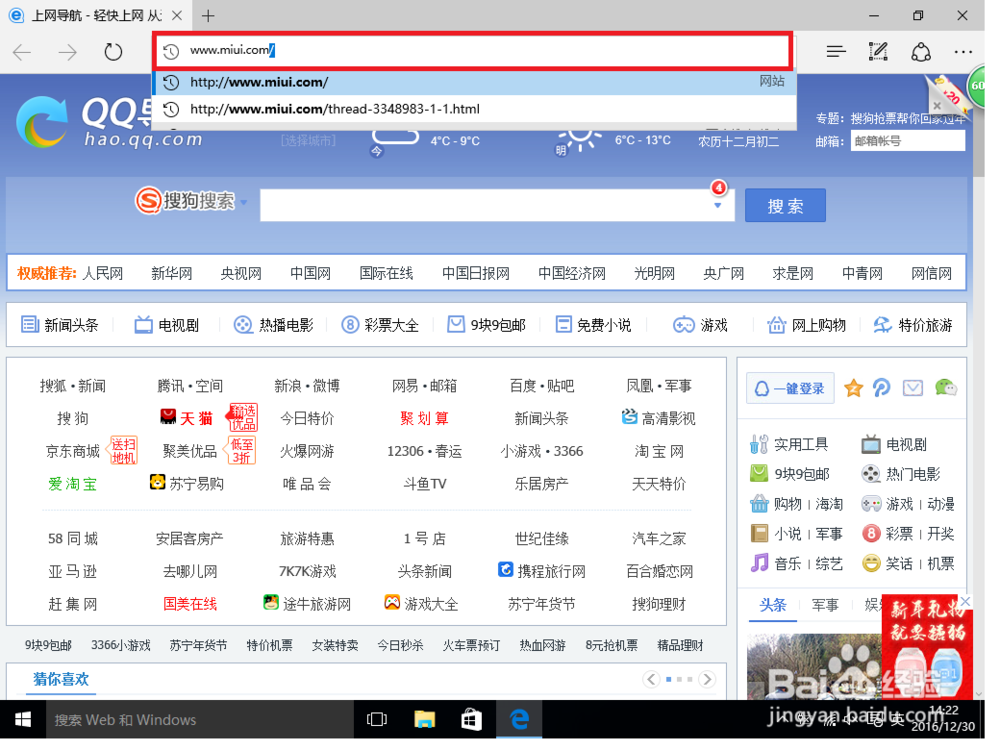The height and width of the screenshot is (750, 1000).
Task: Open the Web Note pen icon
Action: [x=878, y=52]
